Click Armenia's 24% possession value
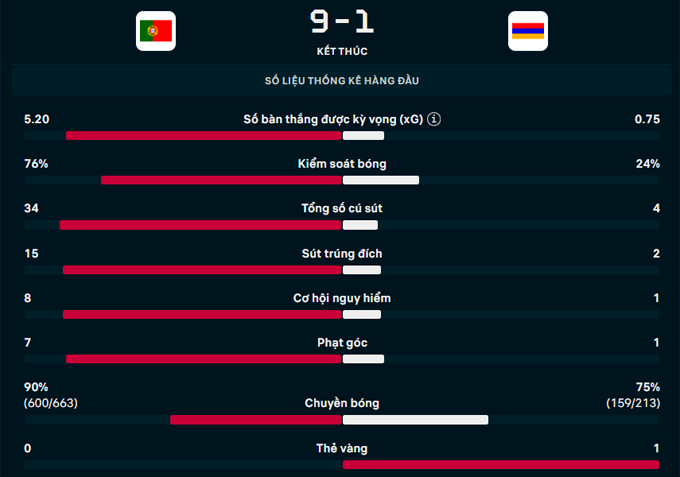This screenshot has height=477, width=680. click(647, 164)
